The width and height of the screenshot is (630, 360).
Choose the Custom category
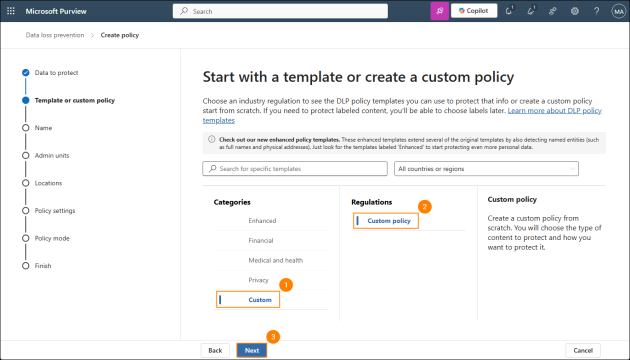(248, 300)
